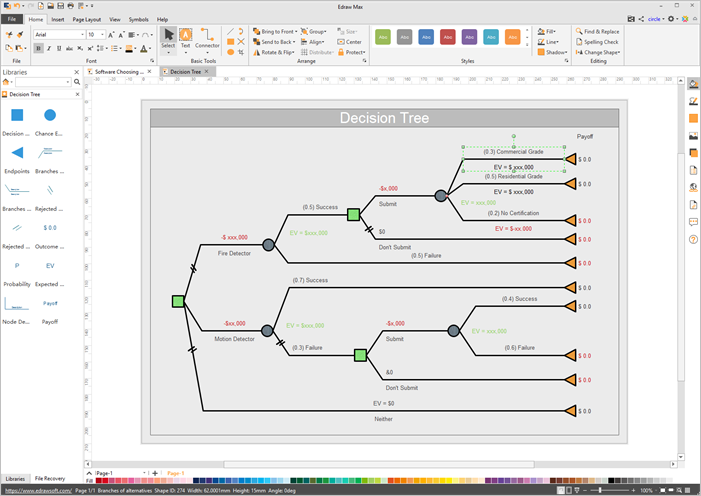Expand the Fill dropdown
The image size is (701, 496).
coord(555,32)
